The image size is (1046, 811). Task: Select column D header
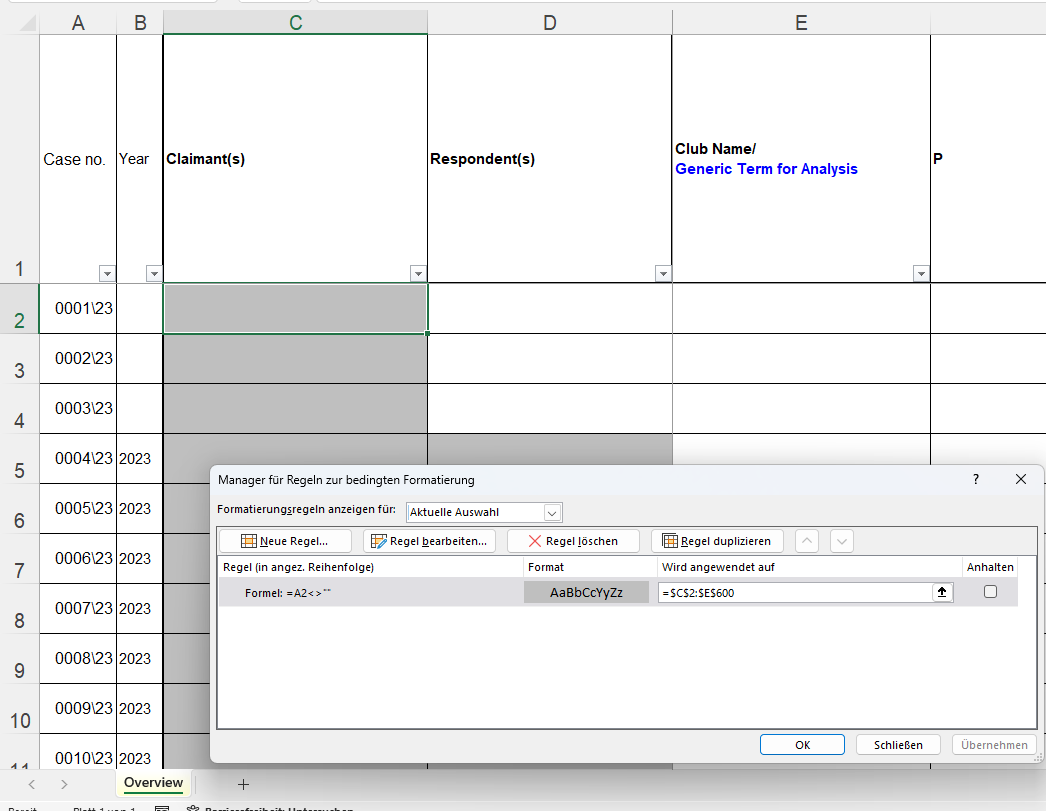(549, 23)
